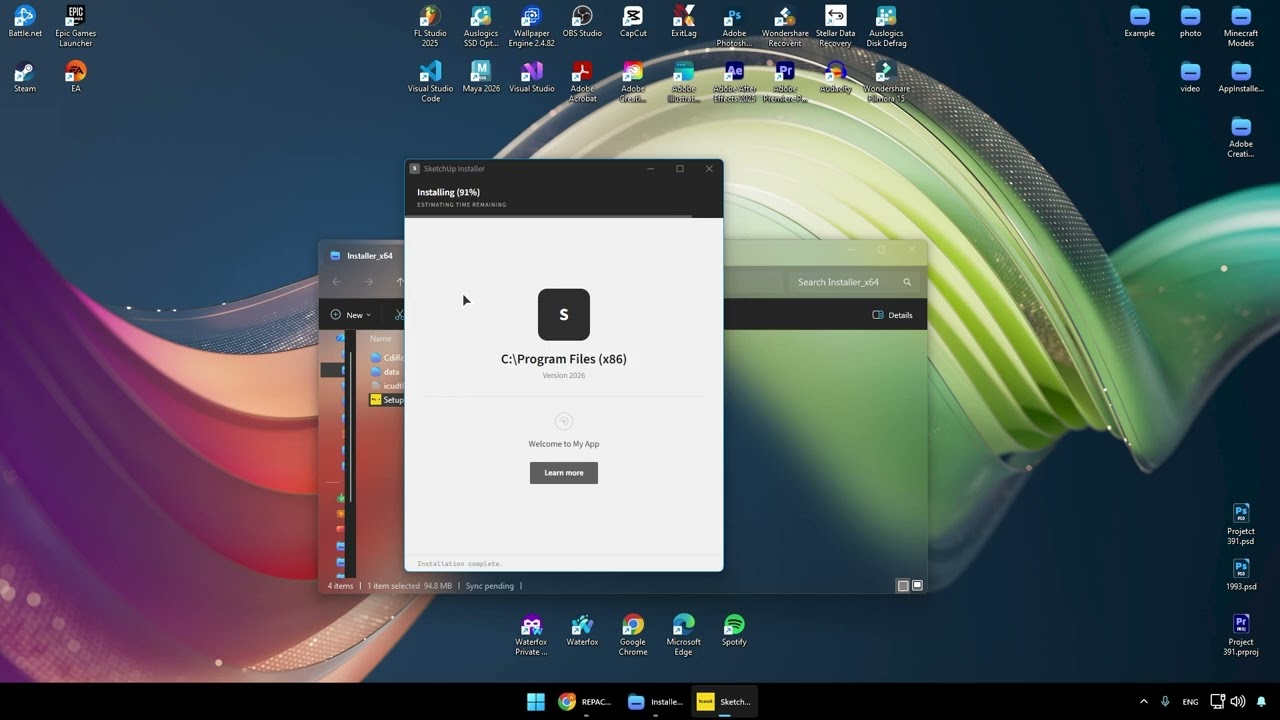Open Auslogics SSD Optimizer icon
Image resolution: width=1280 pixels, height=720 pixels.
481,26
